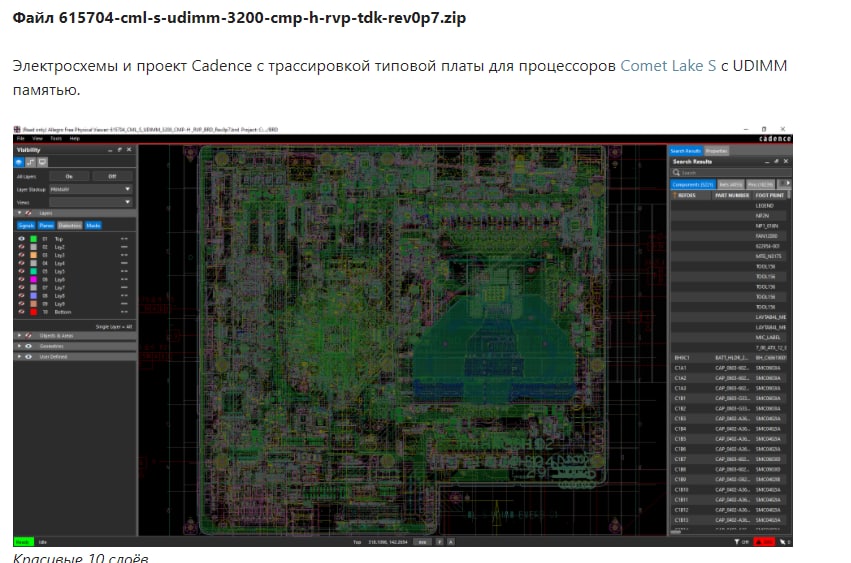Click the magenta Lay6 color swatch
The image size is (851, 563).
(33, 280)
